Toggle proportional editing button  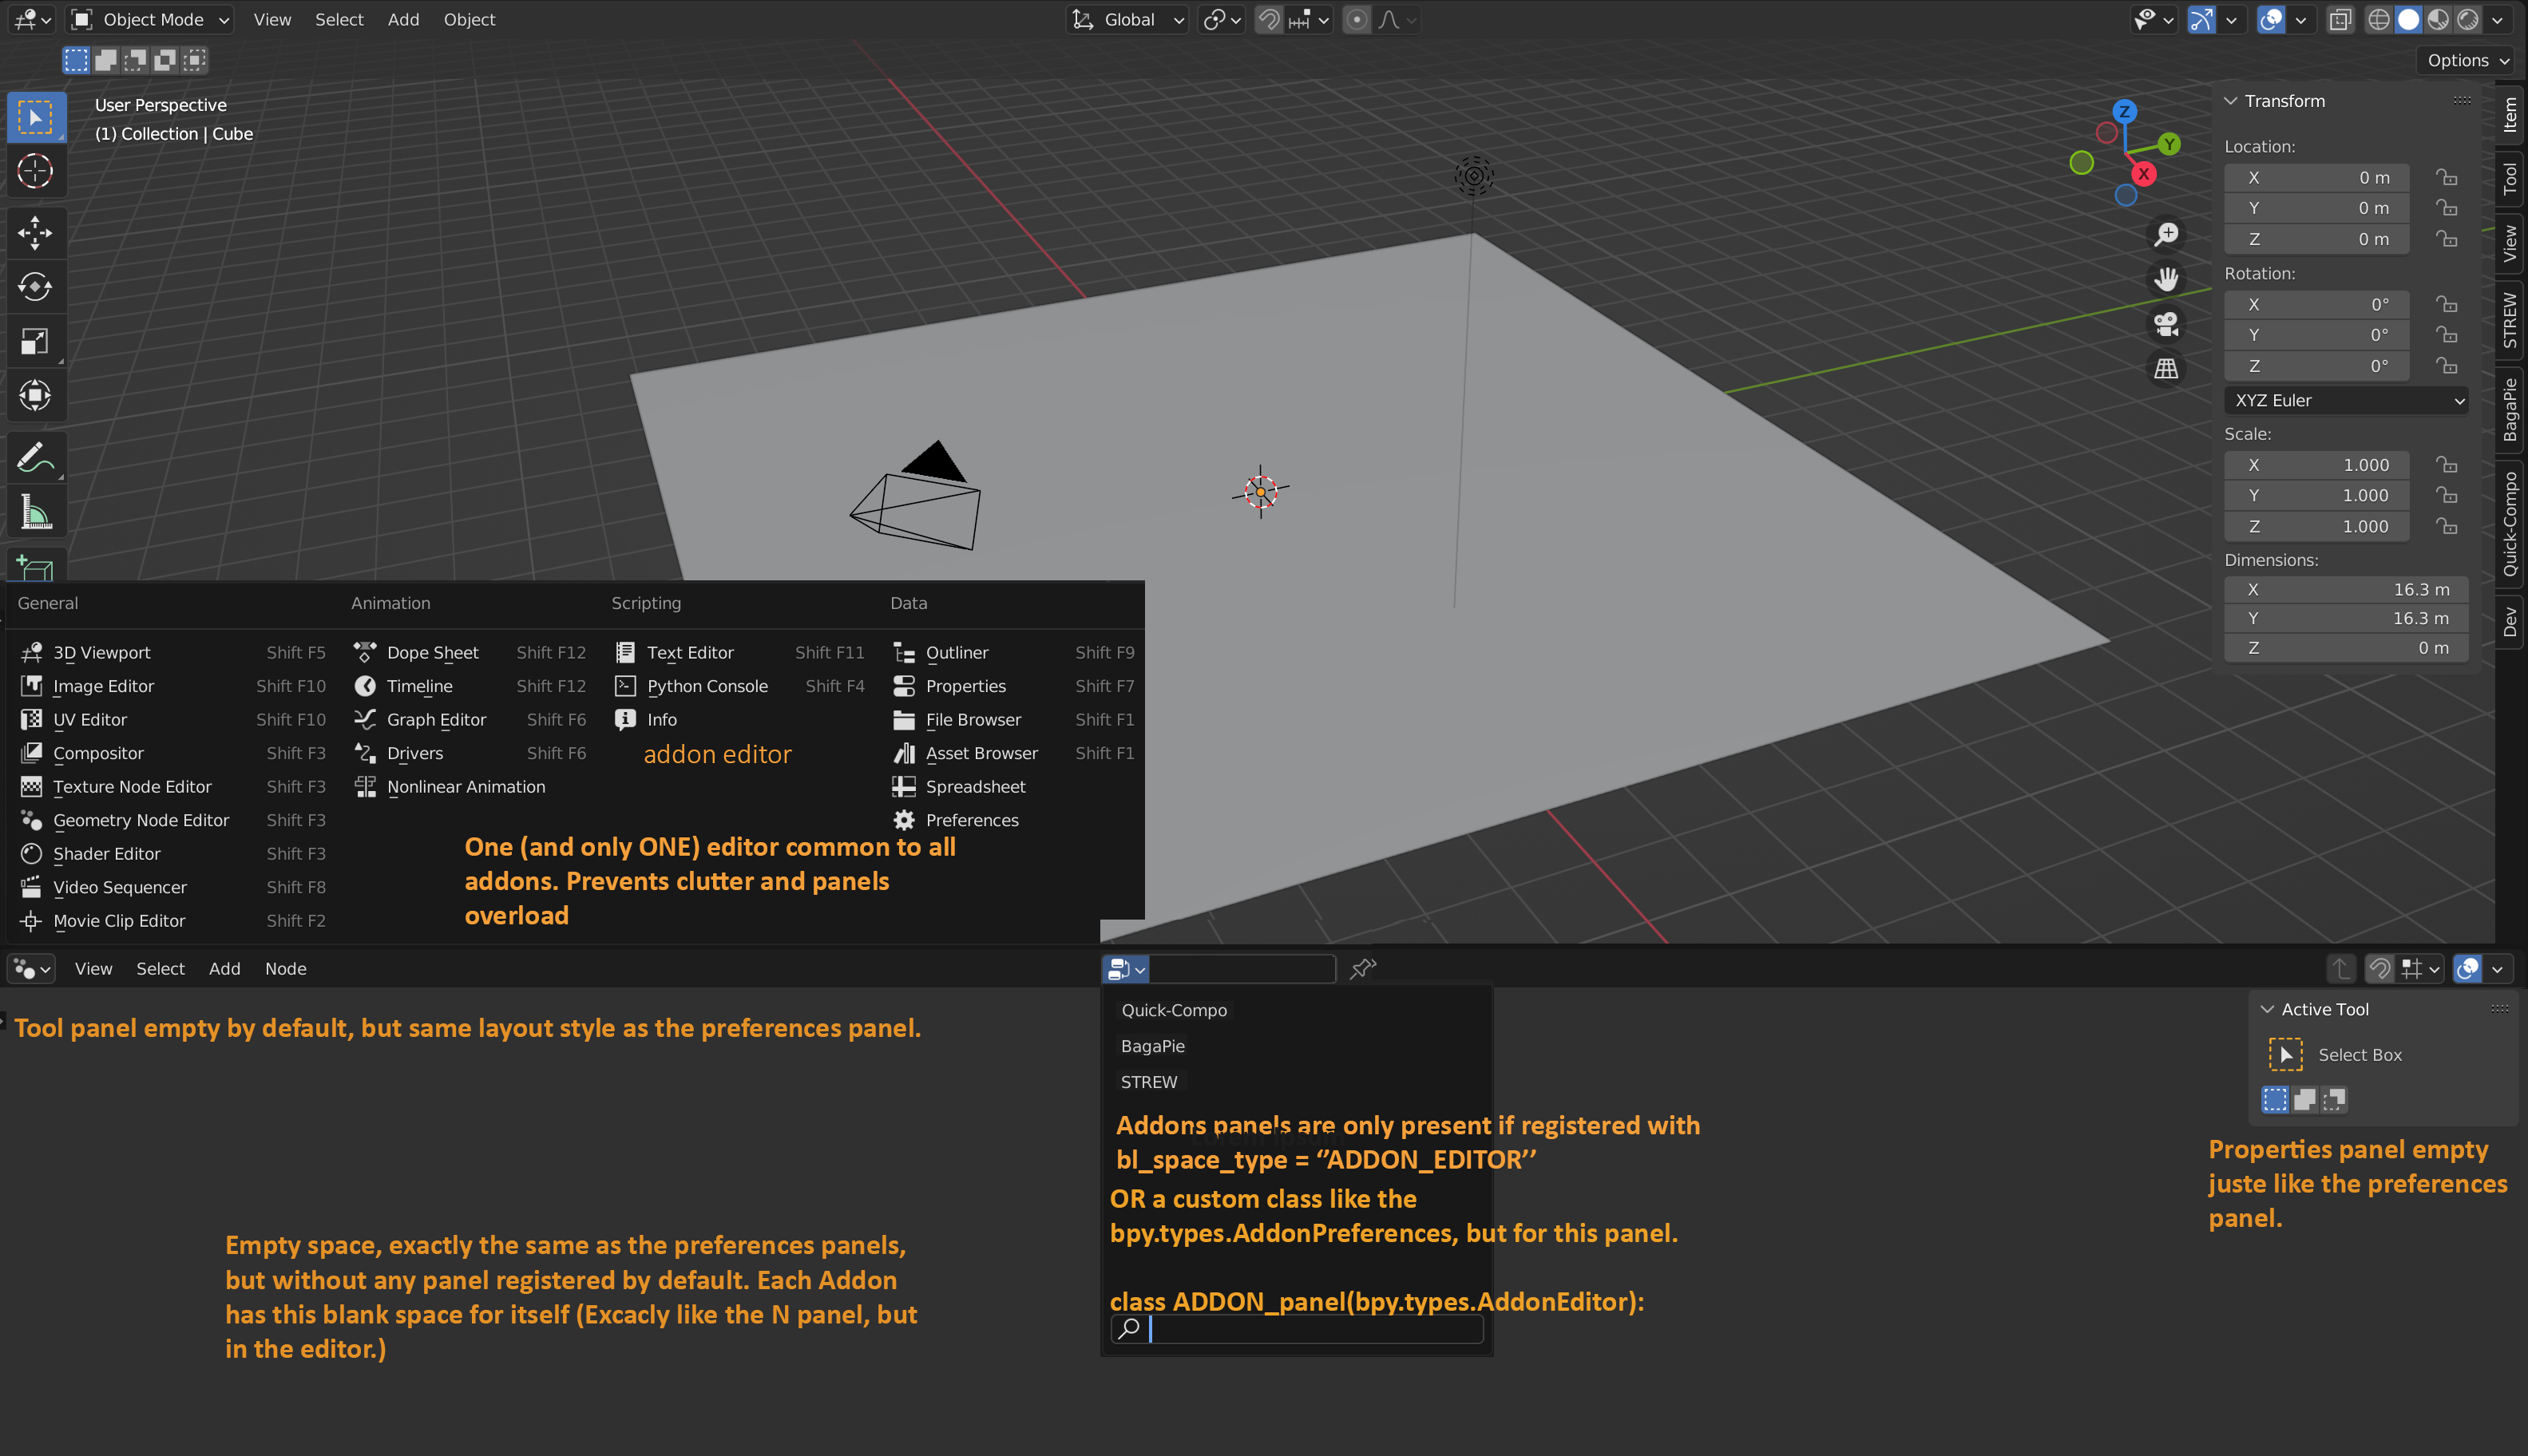pos(1357,19)
